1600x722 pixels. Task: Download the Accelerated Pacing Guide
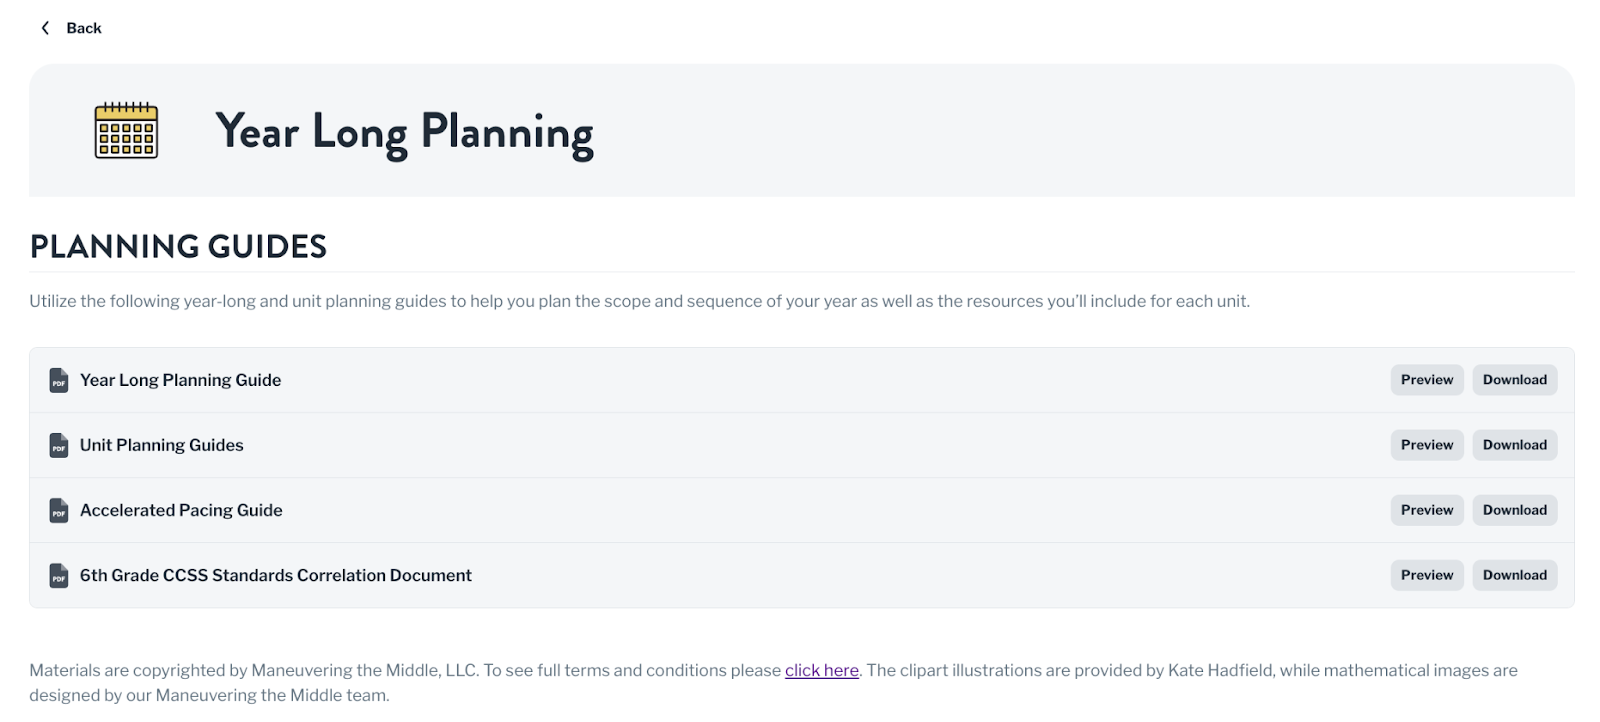pyautogui.click(x=1514, y=510)
